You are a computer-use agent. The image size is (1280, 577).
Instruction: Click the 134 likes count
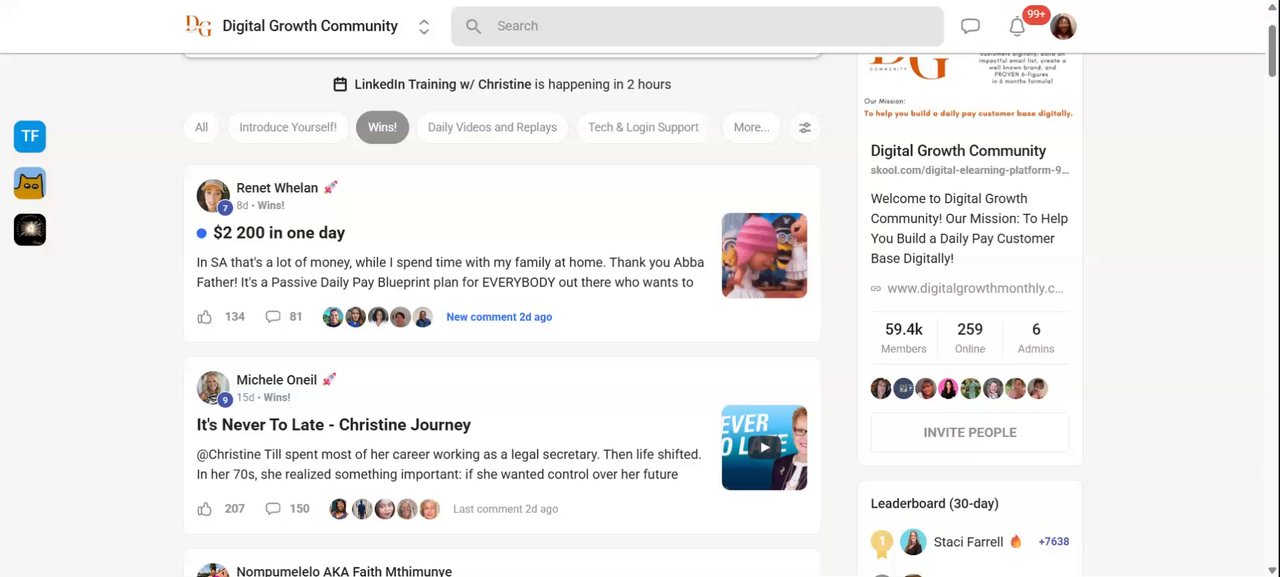pos(235,317)
